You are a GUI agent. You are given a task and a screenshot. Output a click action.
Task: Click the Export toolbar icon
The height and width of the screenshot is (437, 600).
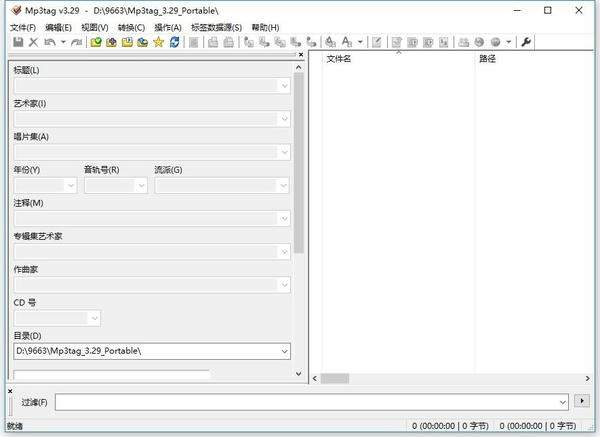396,42
